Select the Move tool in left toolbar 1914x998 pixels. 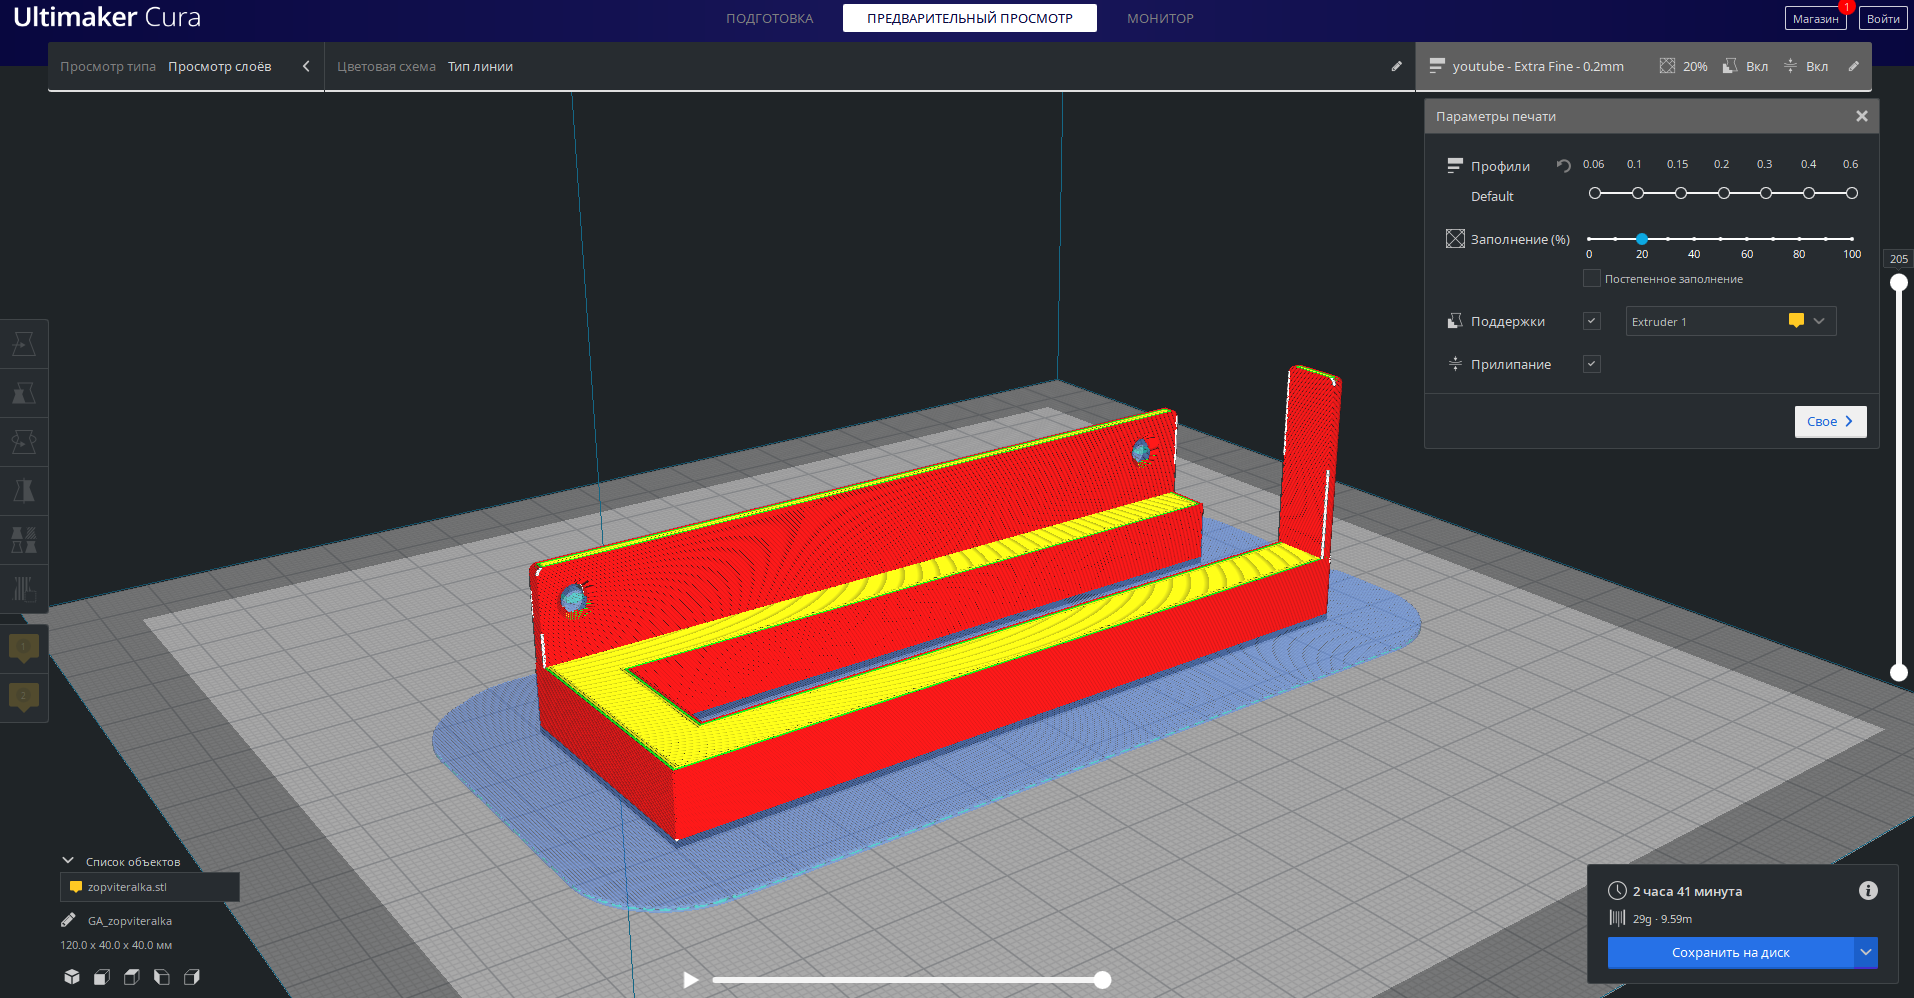point(24,345)
